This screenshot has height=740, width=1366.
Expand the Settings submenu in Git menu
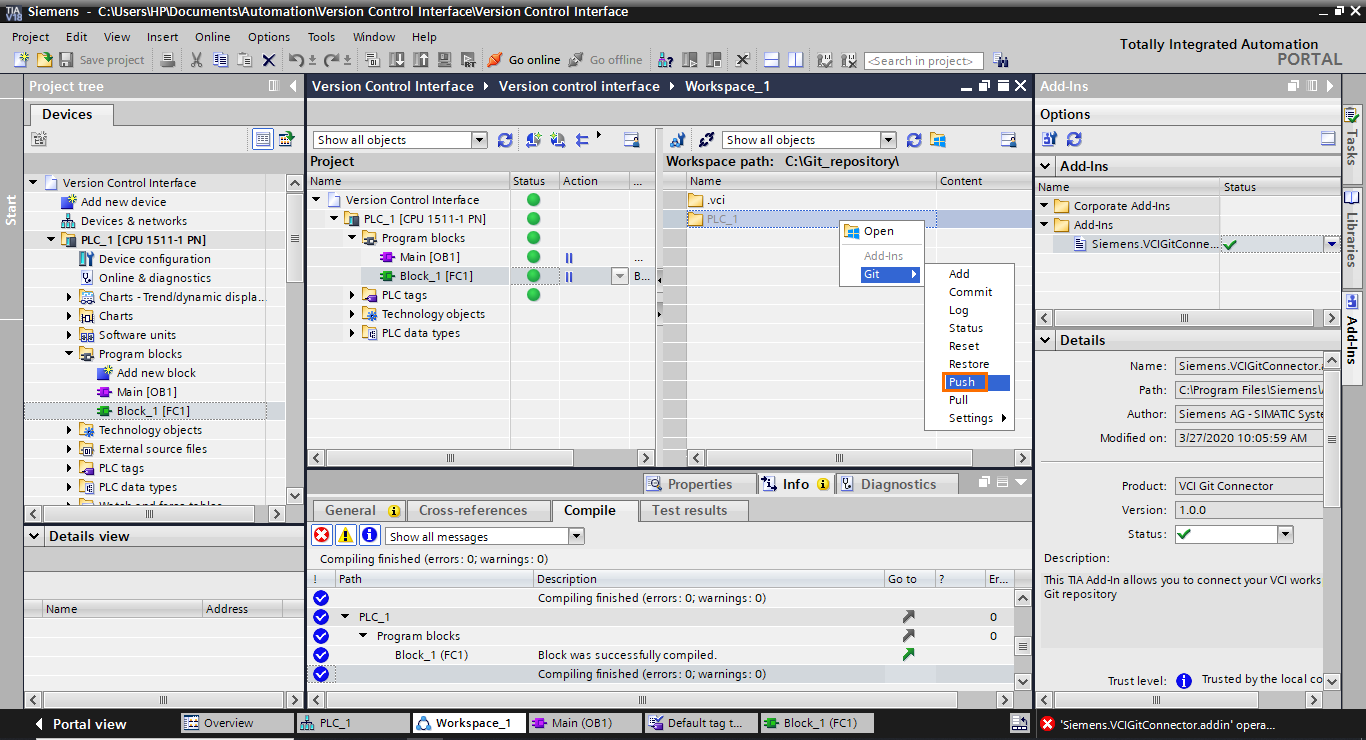pyautogui.click(x=970, y=418)
